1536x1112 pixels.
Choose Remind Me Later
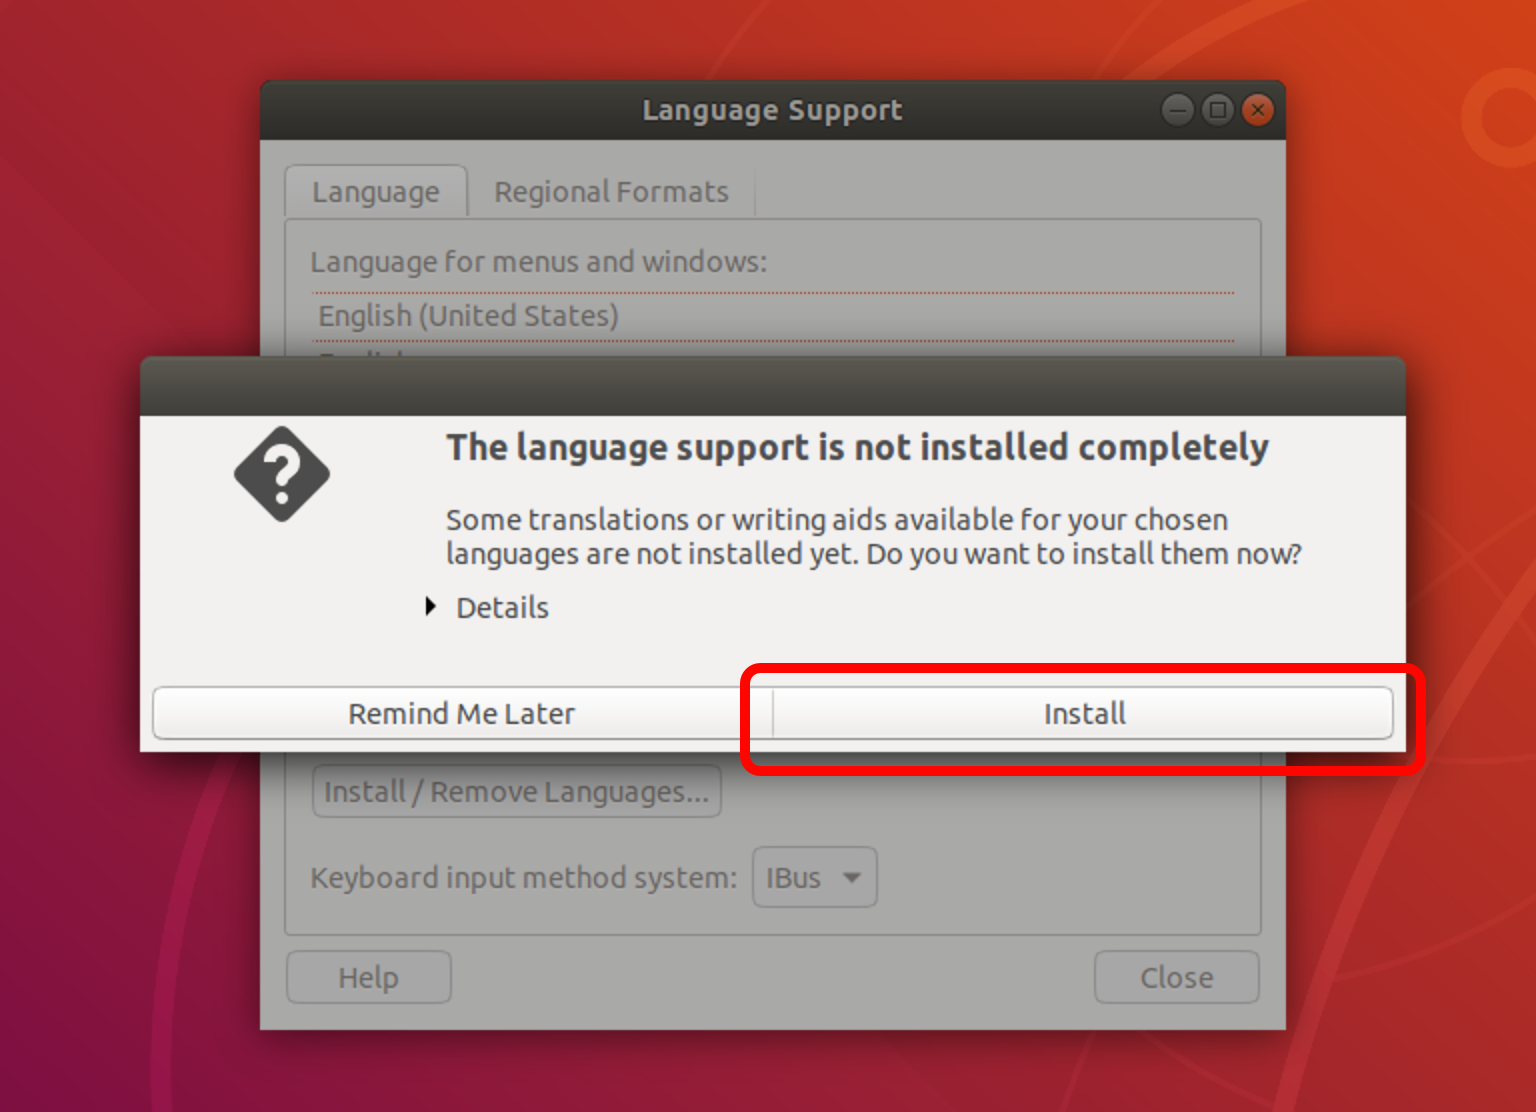462,713
